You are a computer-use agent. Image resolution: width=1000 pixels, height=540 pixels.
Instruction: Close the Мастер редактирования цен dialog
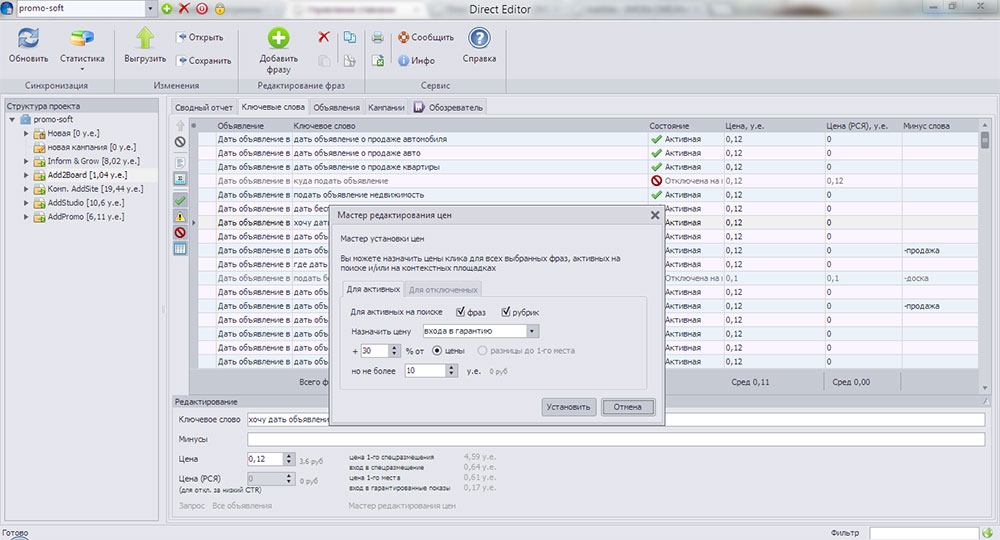(x=654, y=215)
